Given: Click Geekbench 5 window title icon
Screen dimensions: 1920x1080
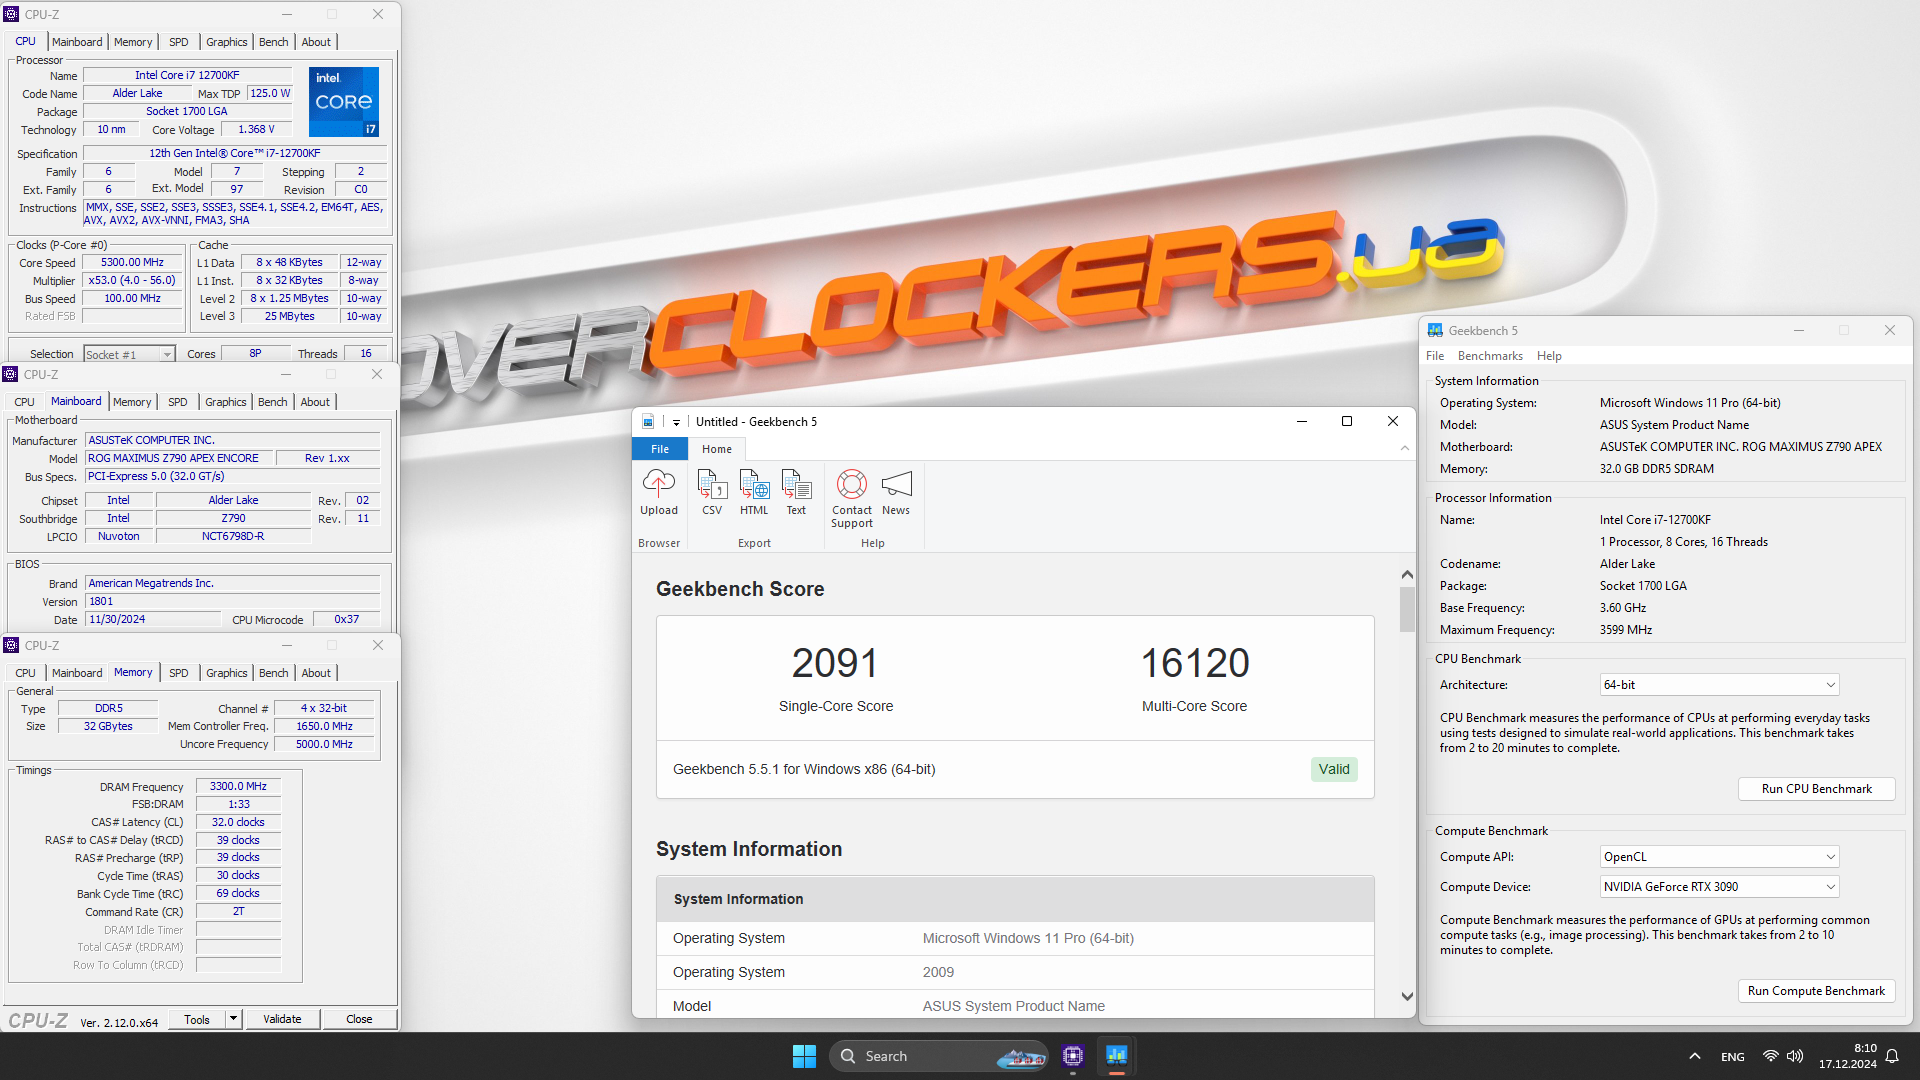Looking at the screenshot, I should coord(1435,331).
